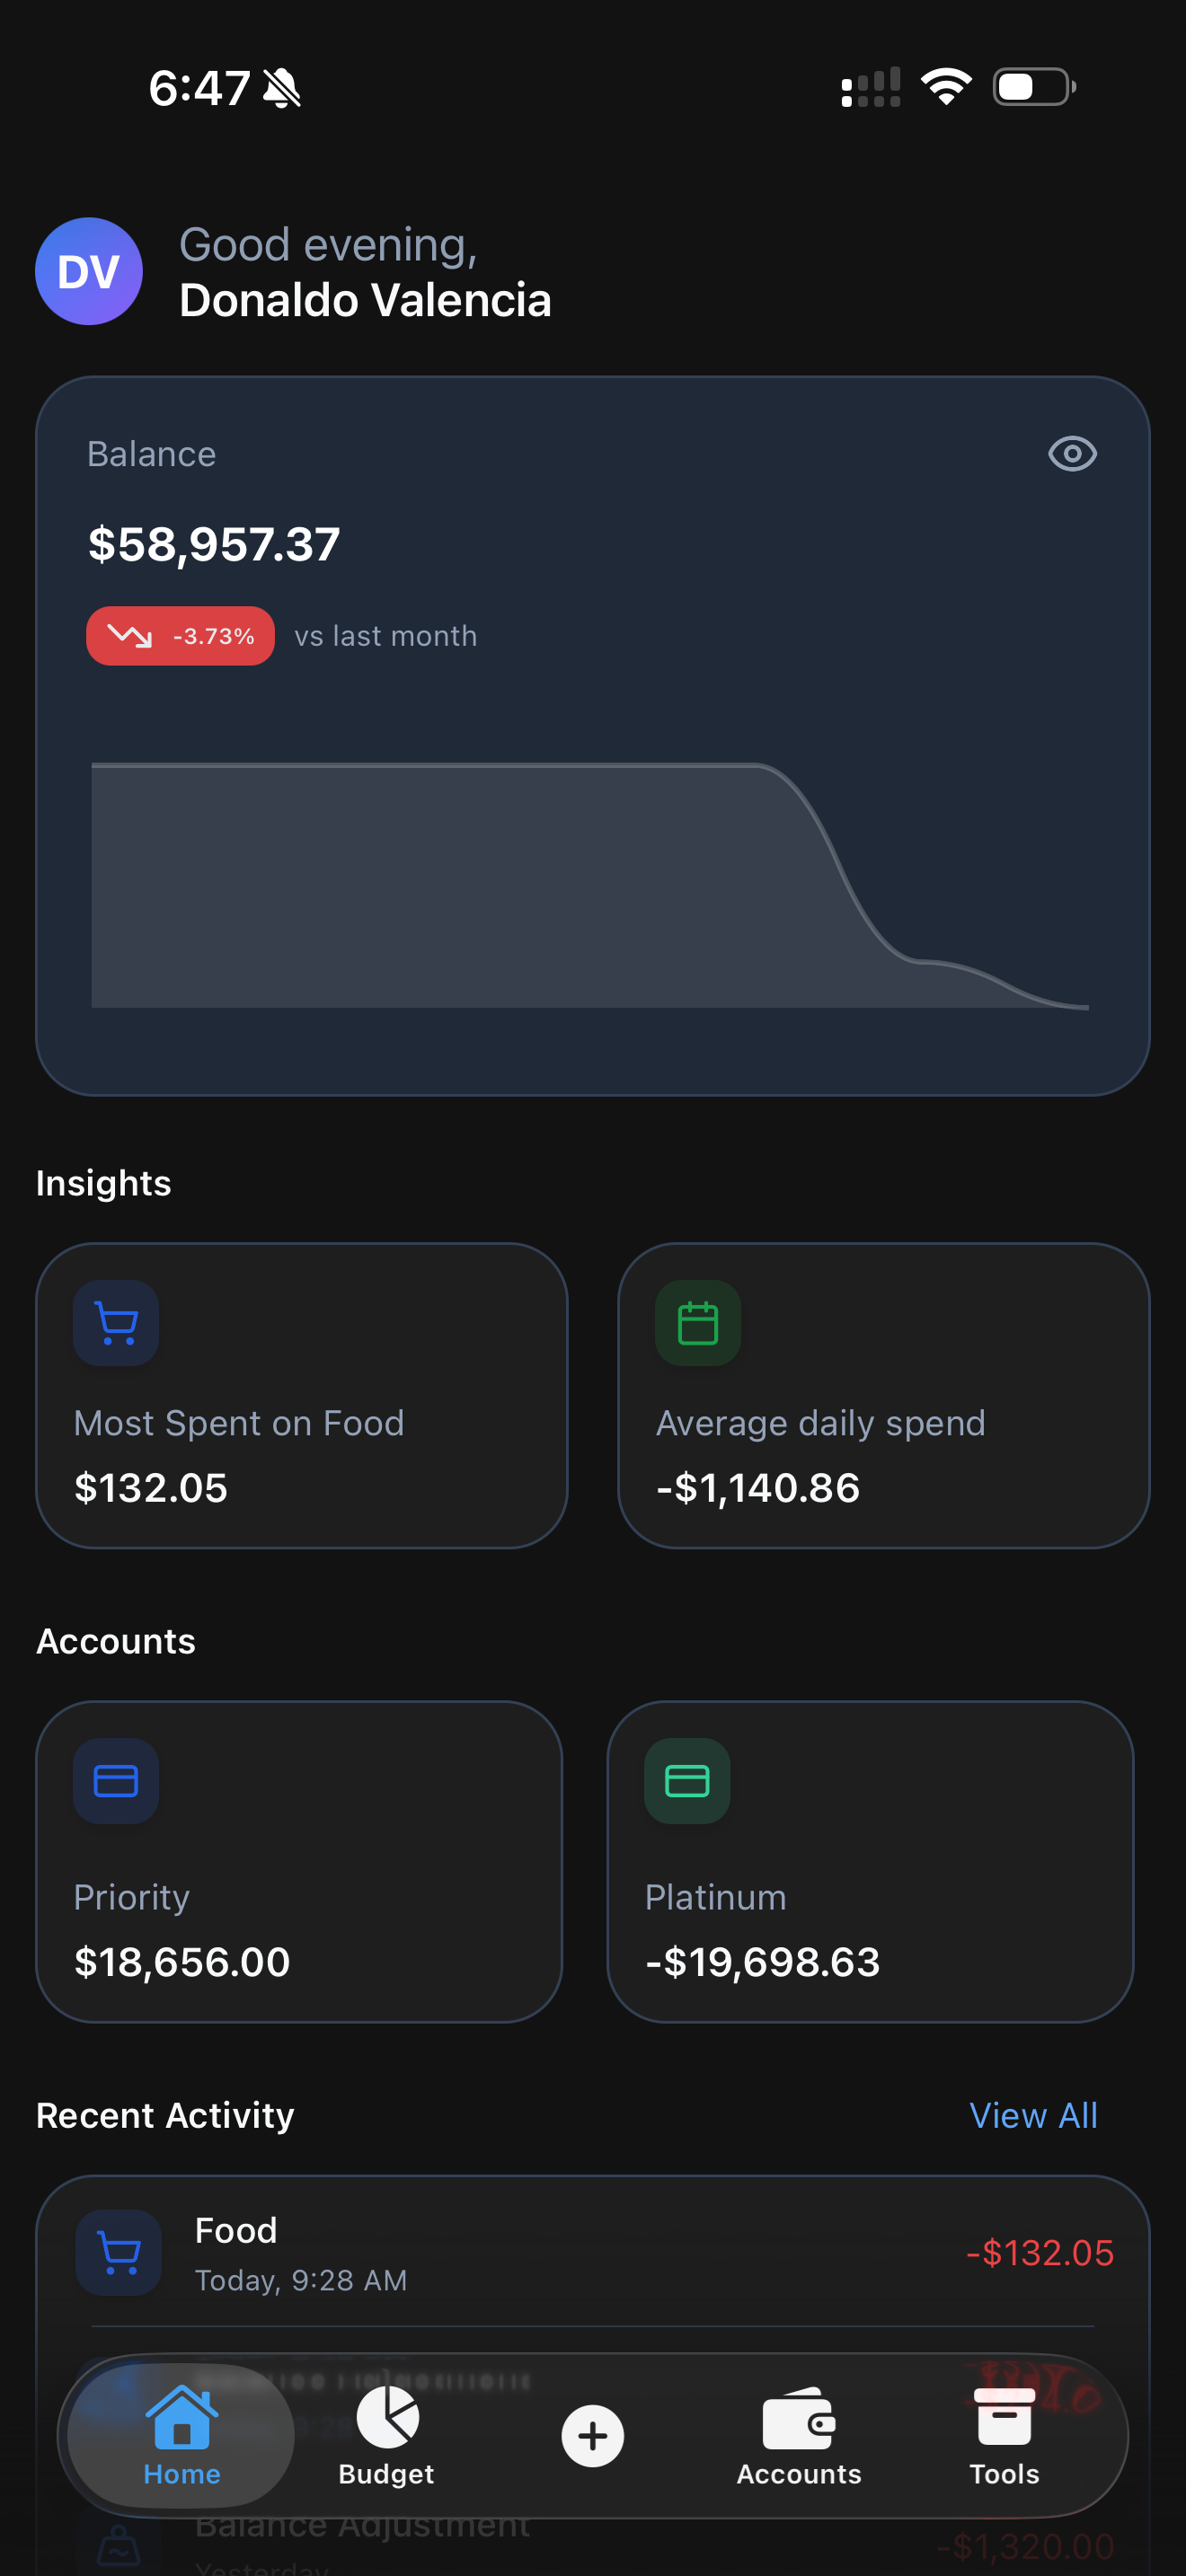Select the -$19,698.63 Platinum balance

762,1962
